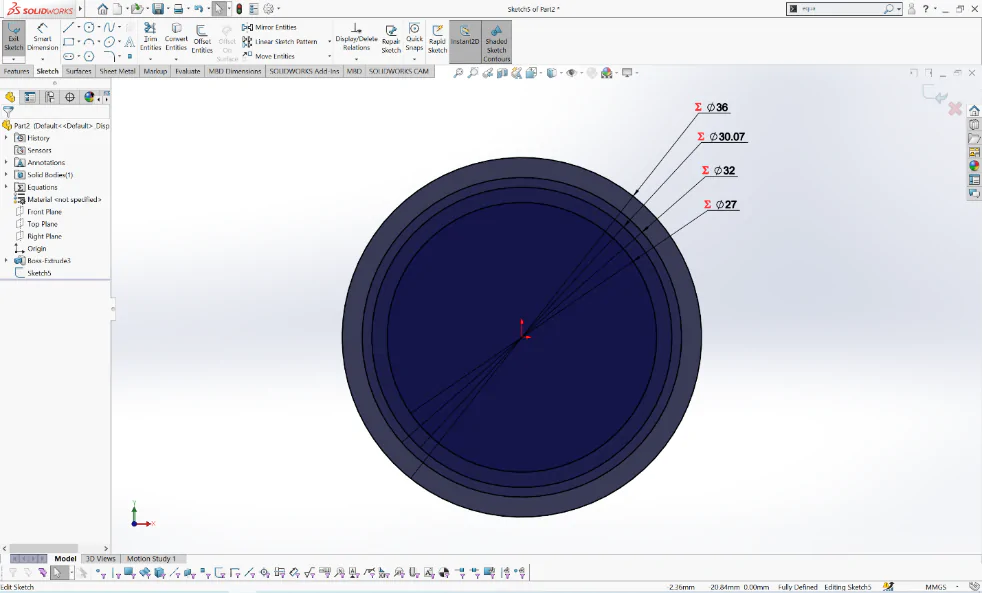Select Sketch5 in the feature tree

[39, 273]
